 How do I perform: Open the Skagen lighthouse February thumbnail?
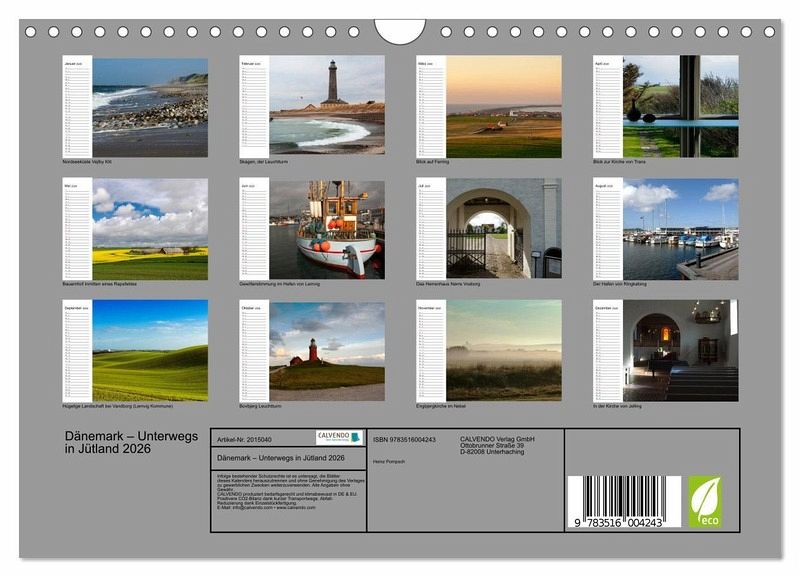327,105
